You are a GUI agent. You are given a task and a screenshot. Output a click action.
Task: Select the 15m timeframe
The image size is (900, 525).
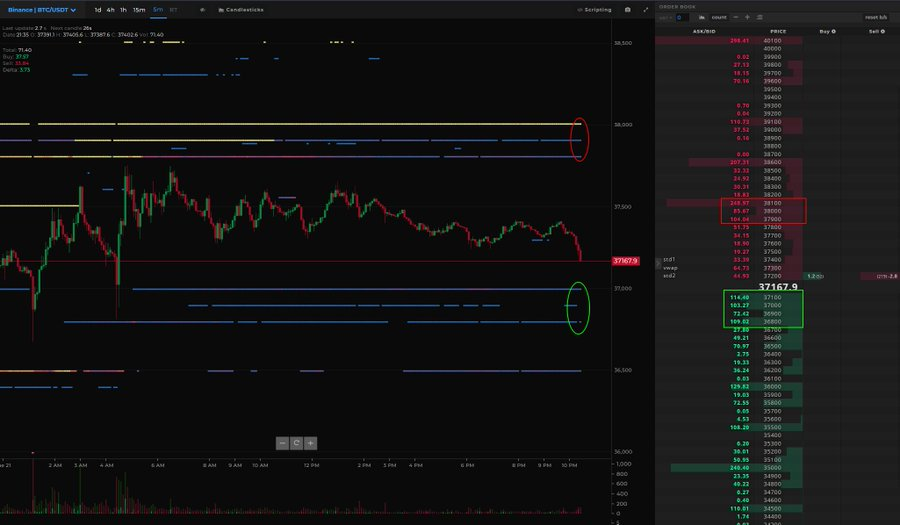point(139,9)
